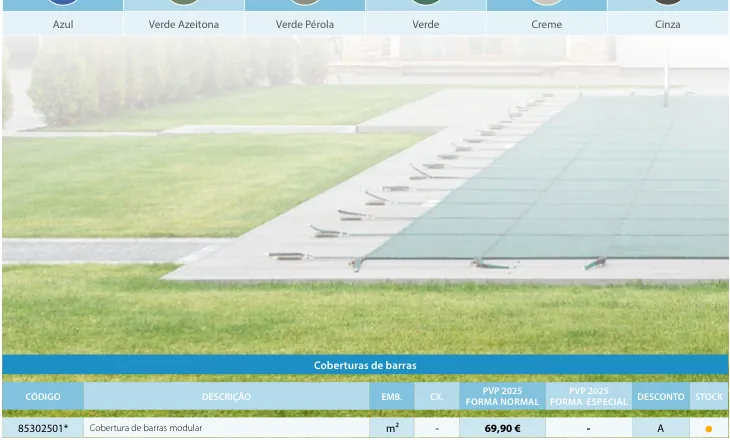
Task: Click the DESCRIÇÃO column header
Action: click(226, 397)
